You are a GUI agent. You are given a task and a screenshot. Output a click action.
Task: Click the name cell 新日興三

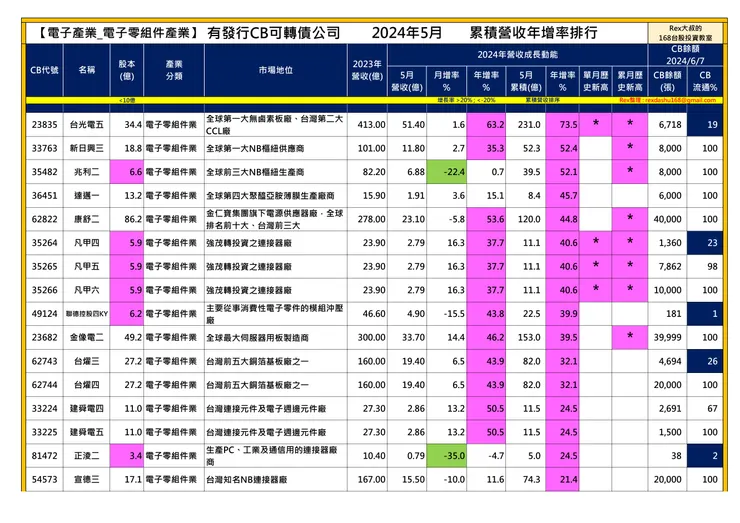tap(86, 148)
